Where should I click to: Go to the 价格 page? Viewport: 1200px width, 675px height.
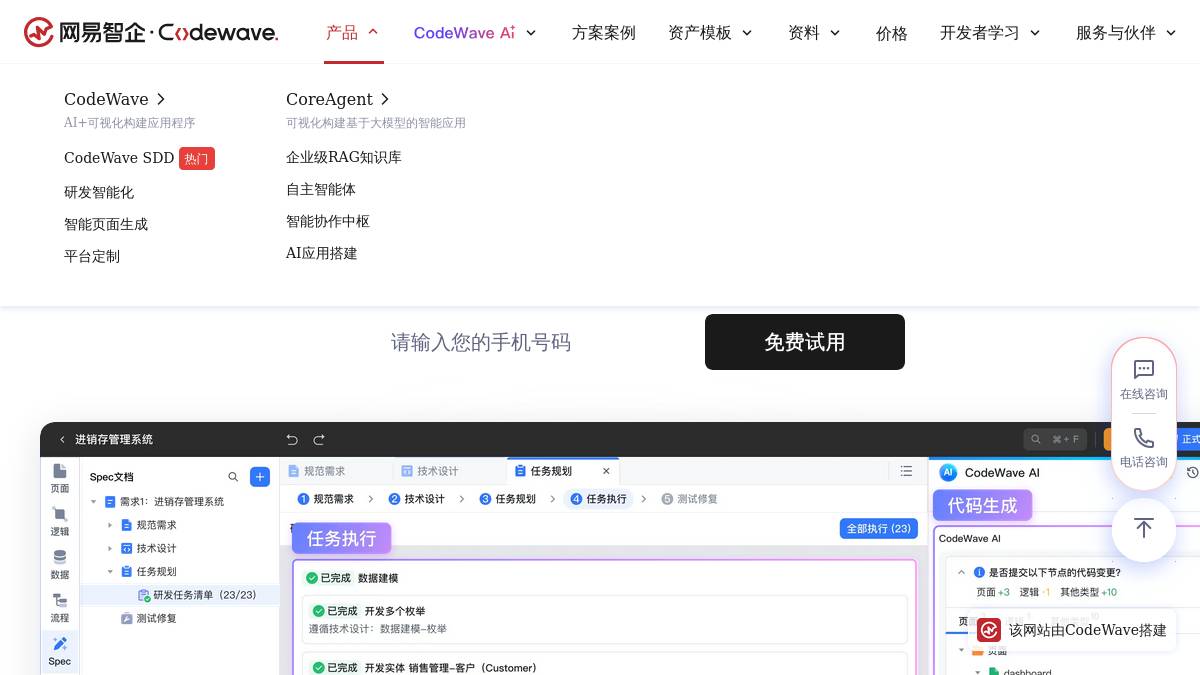pos(891,33)
